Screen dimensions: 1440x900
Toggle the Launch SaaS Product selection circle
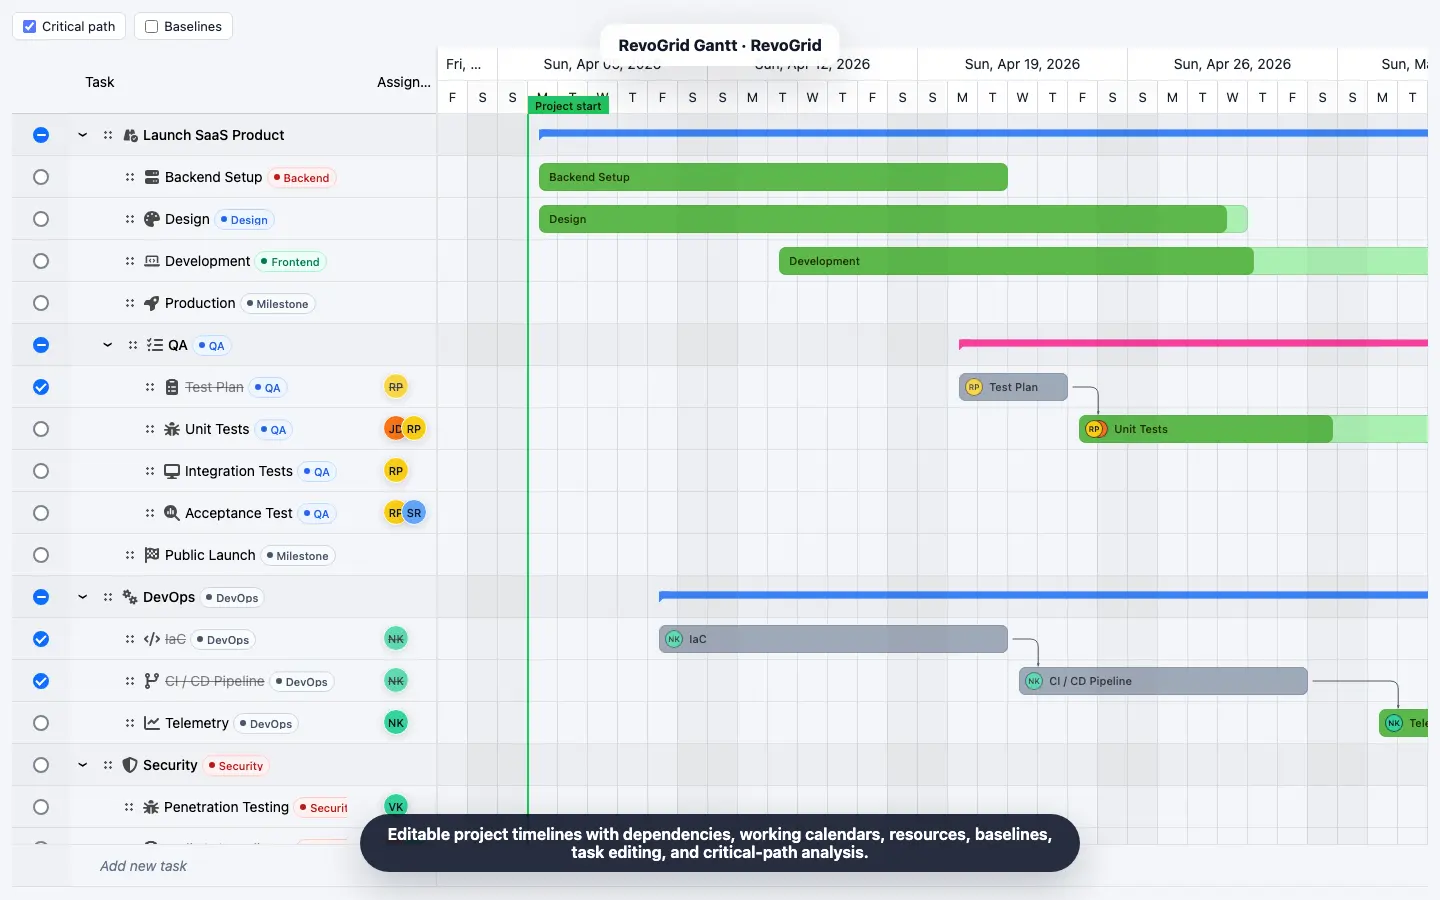click(41, 135)
